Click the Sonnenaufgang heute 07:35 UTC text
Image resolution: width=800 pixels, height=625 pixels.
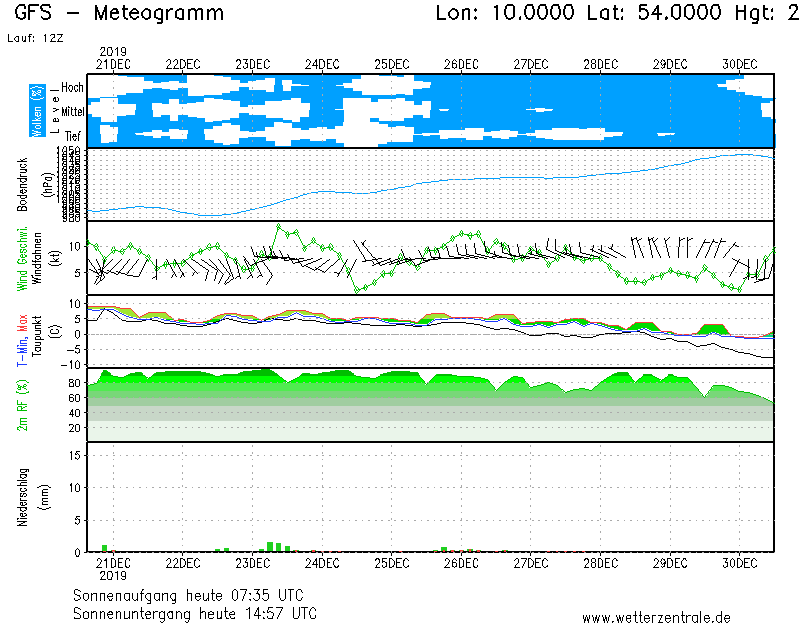[195, 594]
